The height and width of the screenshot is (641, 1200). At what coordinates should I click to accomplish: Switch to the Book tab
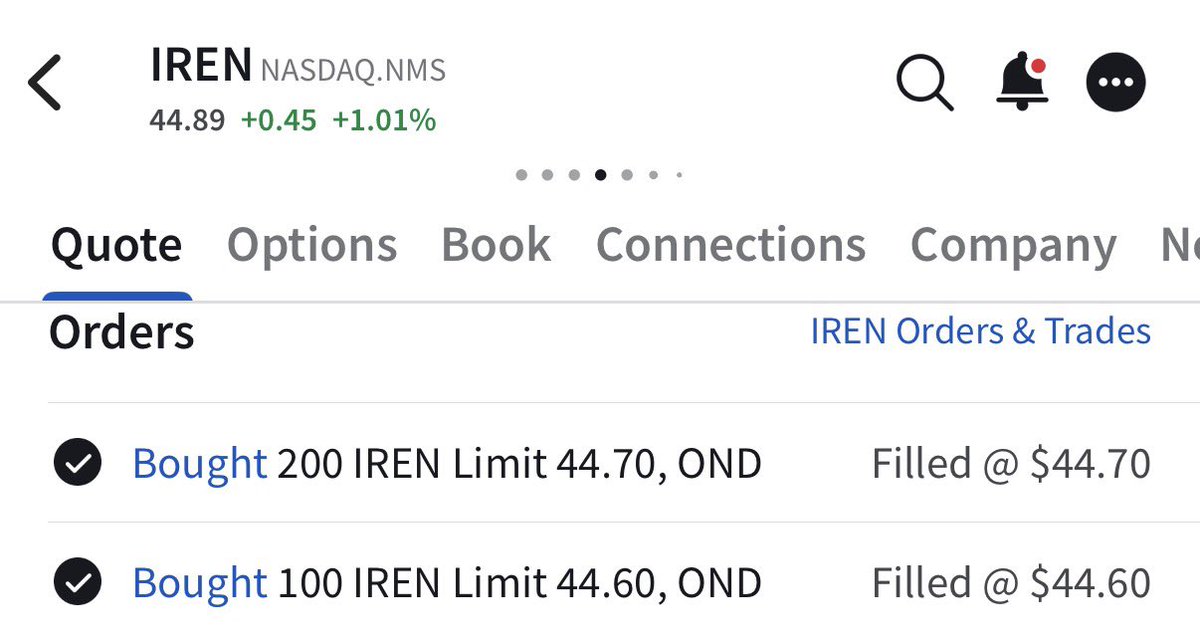496,245
